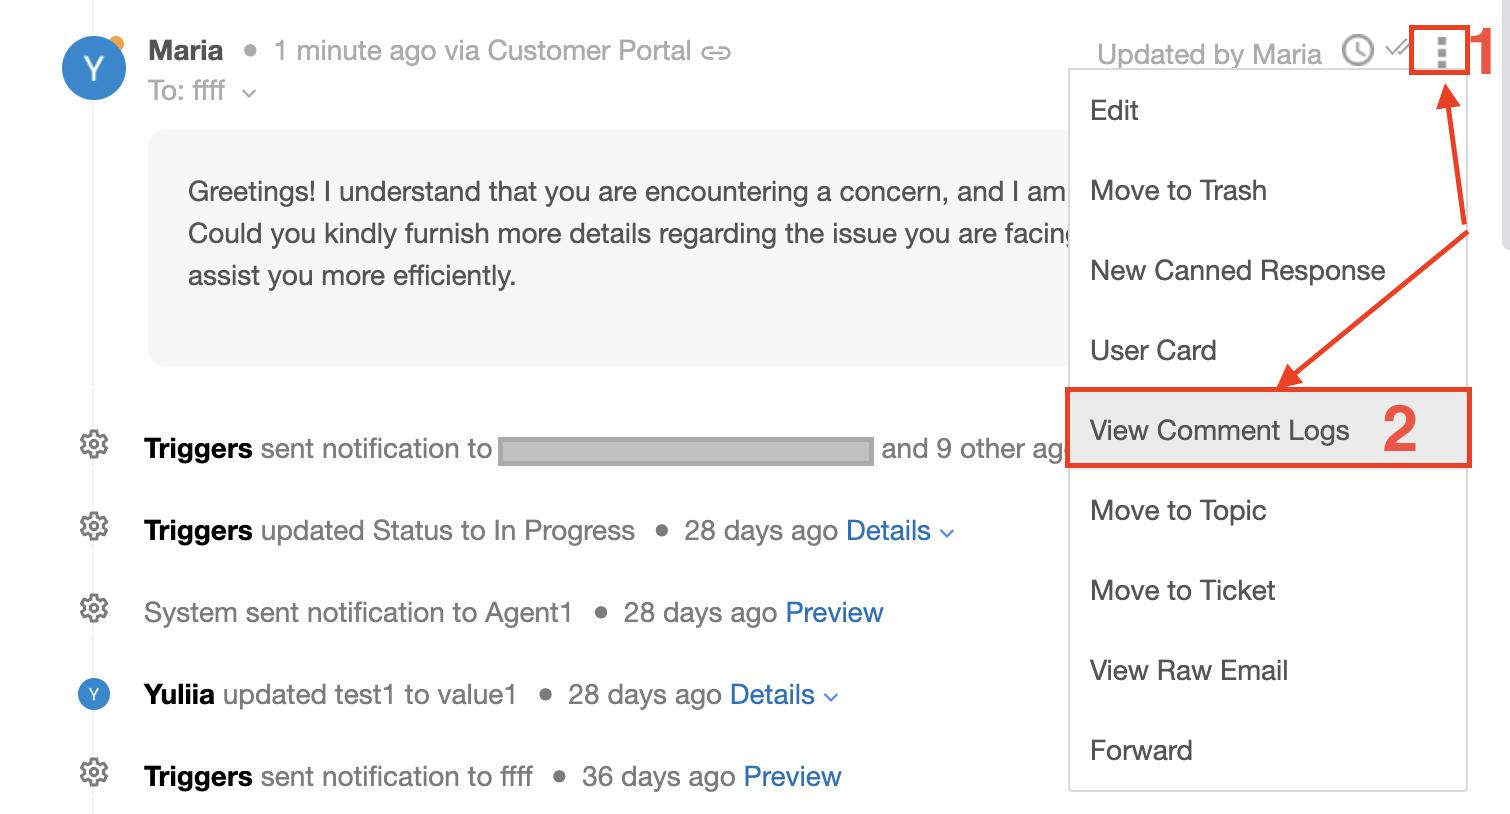Select Move to Trash option
This screenshot has width=1510, height=814.
click(1178, 190)
